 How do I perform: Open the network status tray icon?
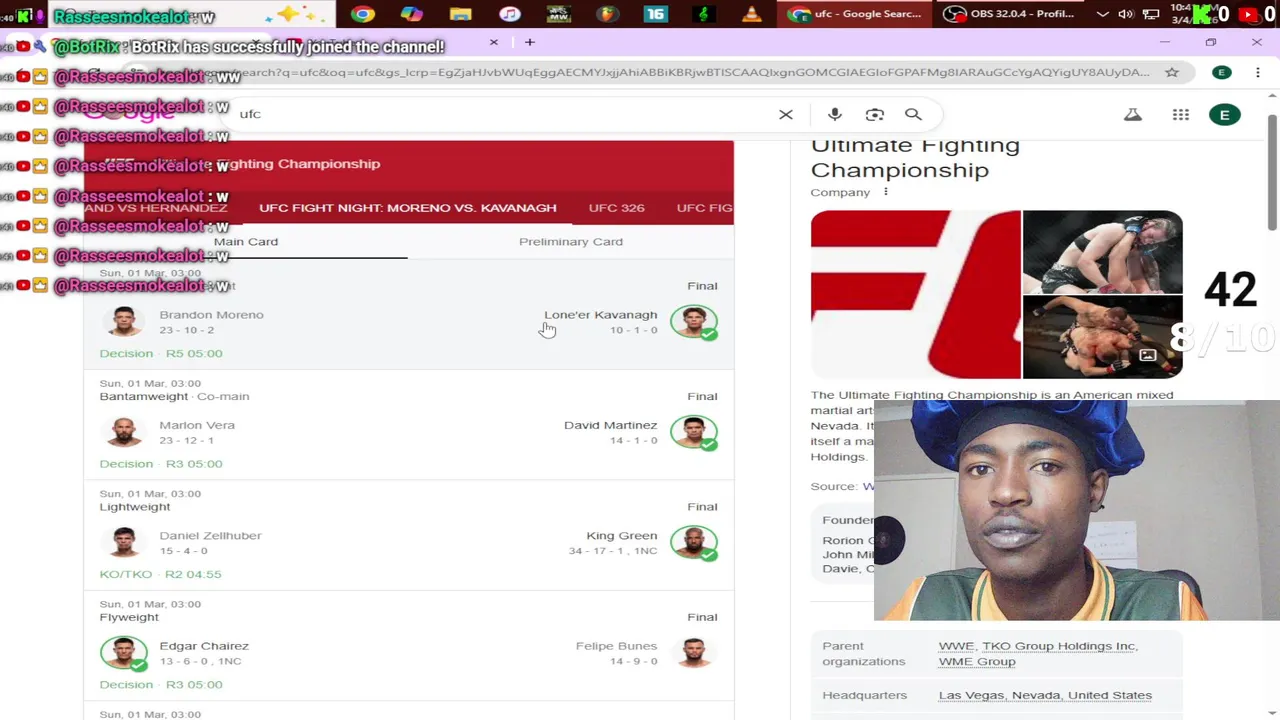click(x=1151, y=14)
